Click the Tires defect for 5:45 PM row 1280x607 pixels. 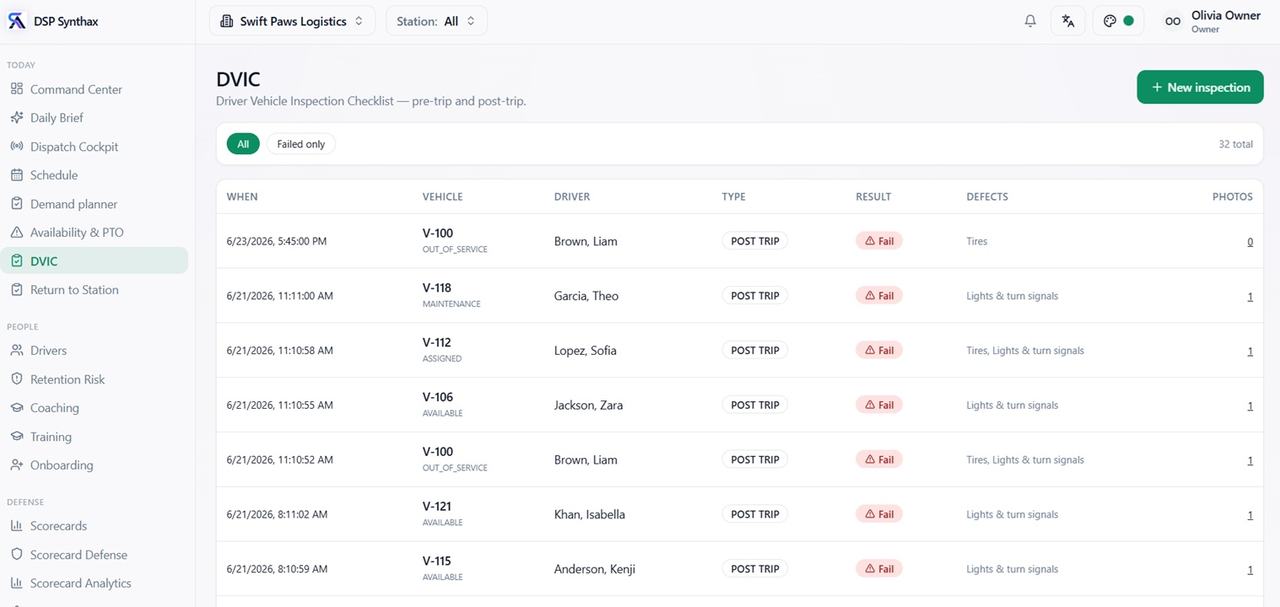(977, 241)
